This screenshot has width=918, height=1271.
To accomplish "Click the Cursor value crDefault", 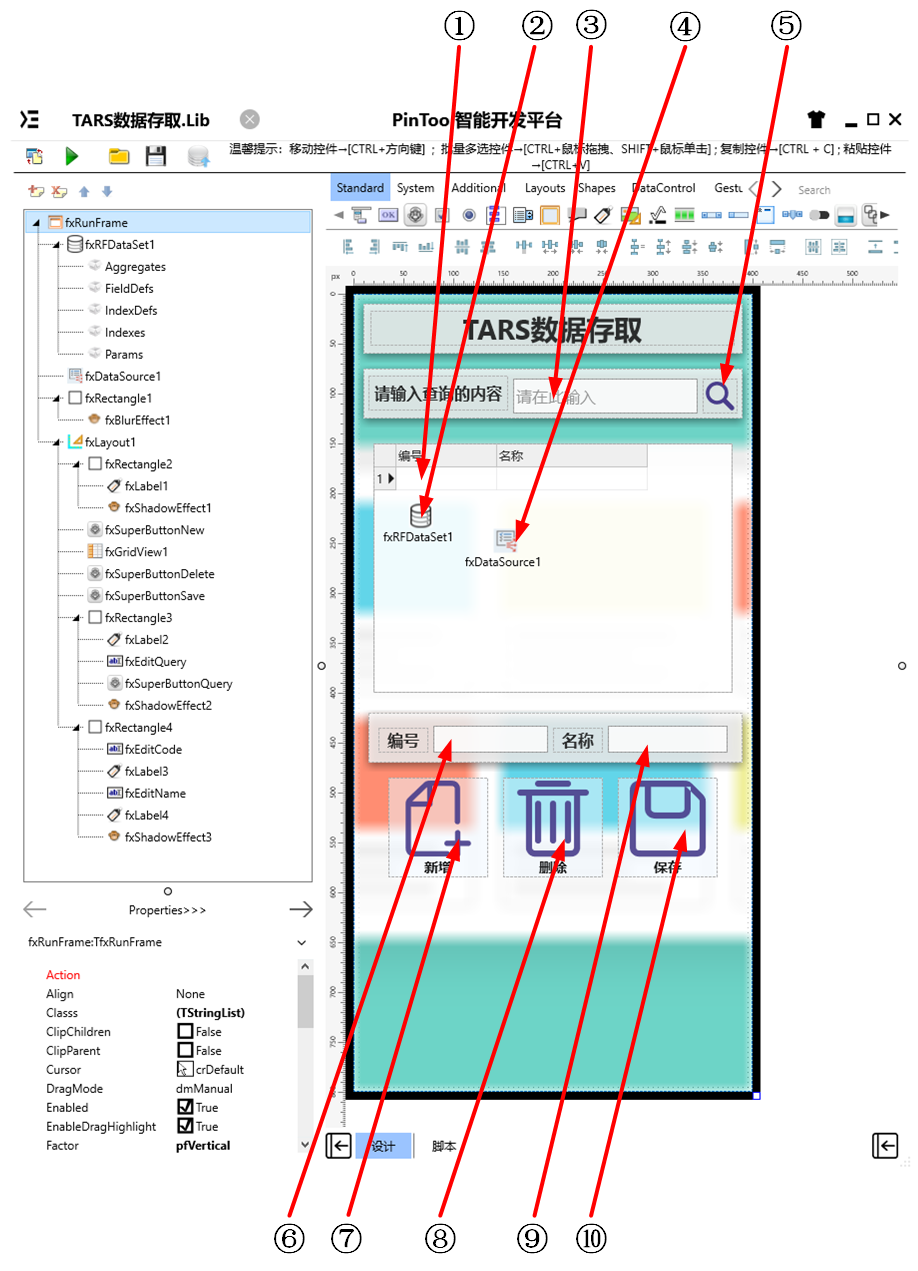I will click(218, 1070).
